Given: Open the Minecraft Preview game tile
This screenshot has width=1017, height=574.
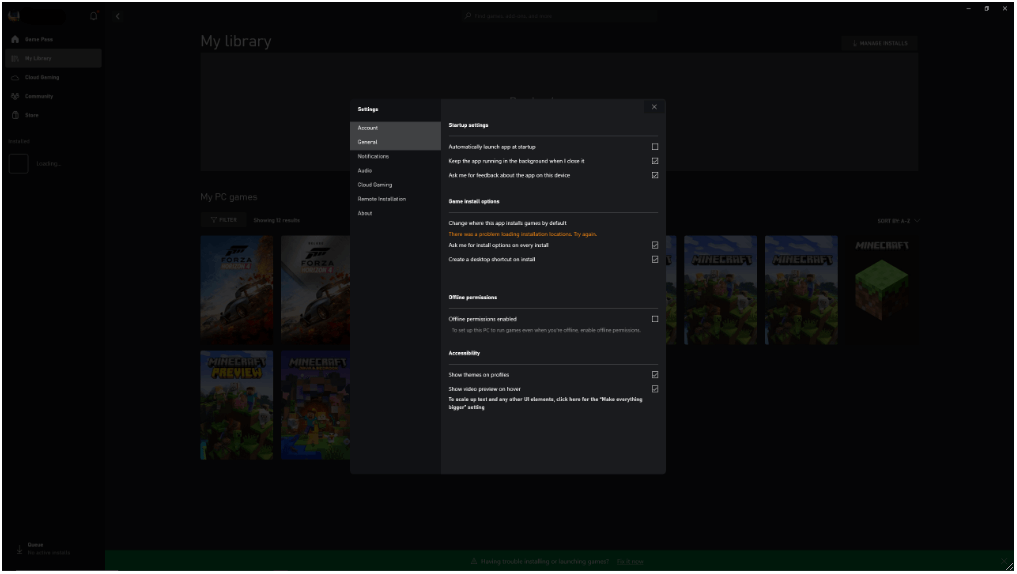Looking at the screenshot, I should (237, 405).
